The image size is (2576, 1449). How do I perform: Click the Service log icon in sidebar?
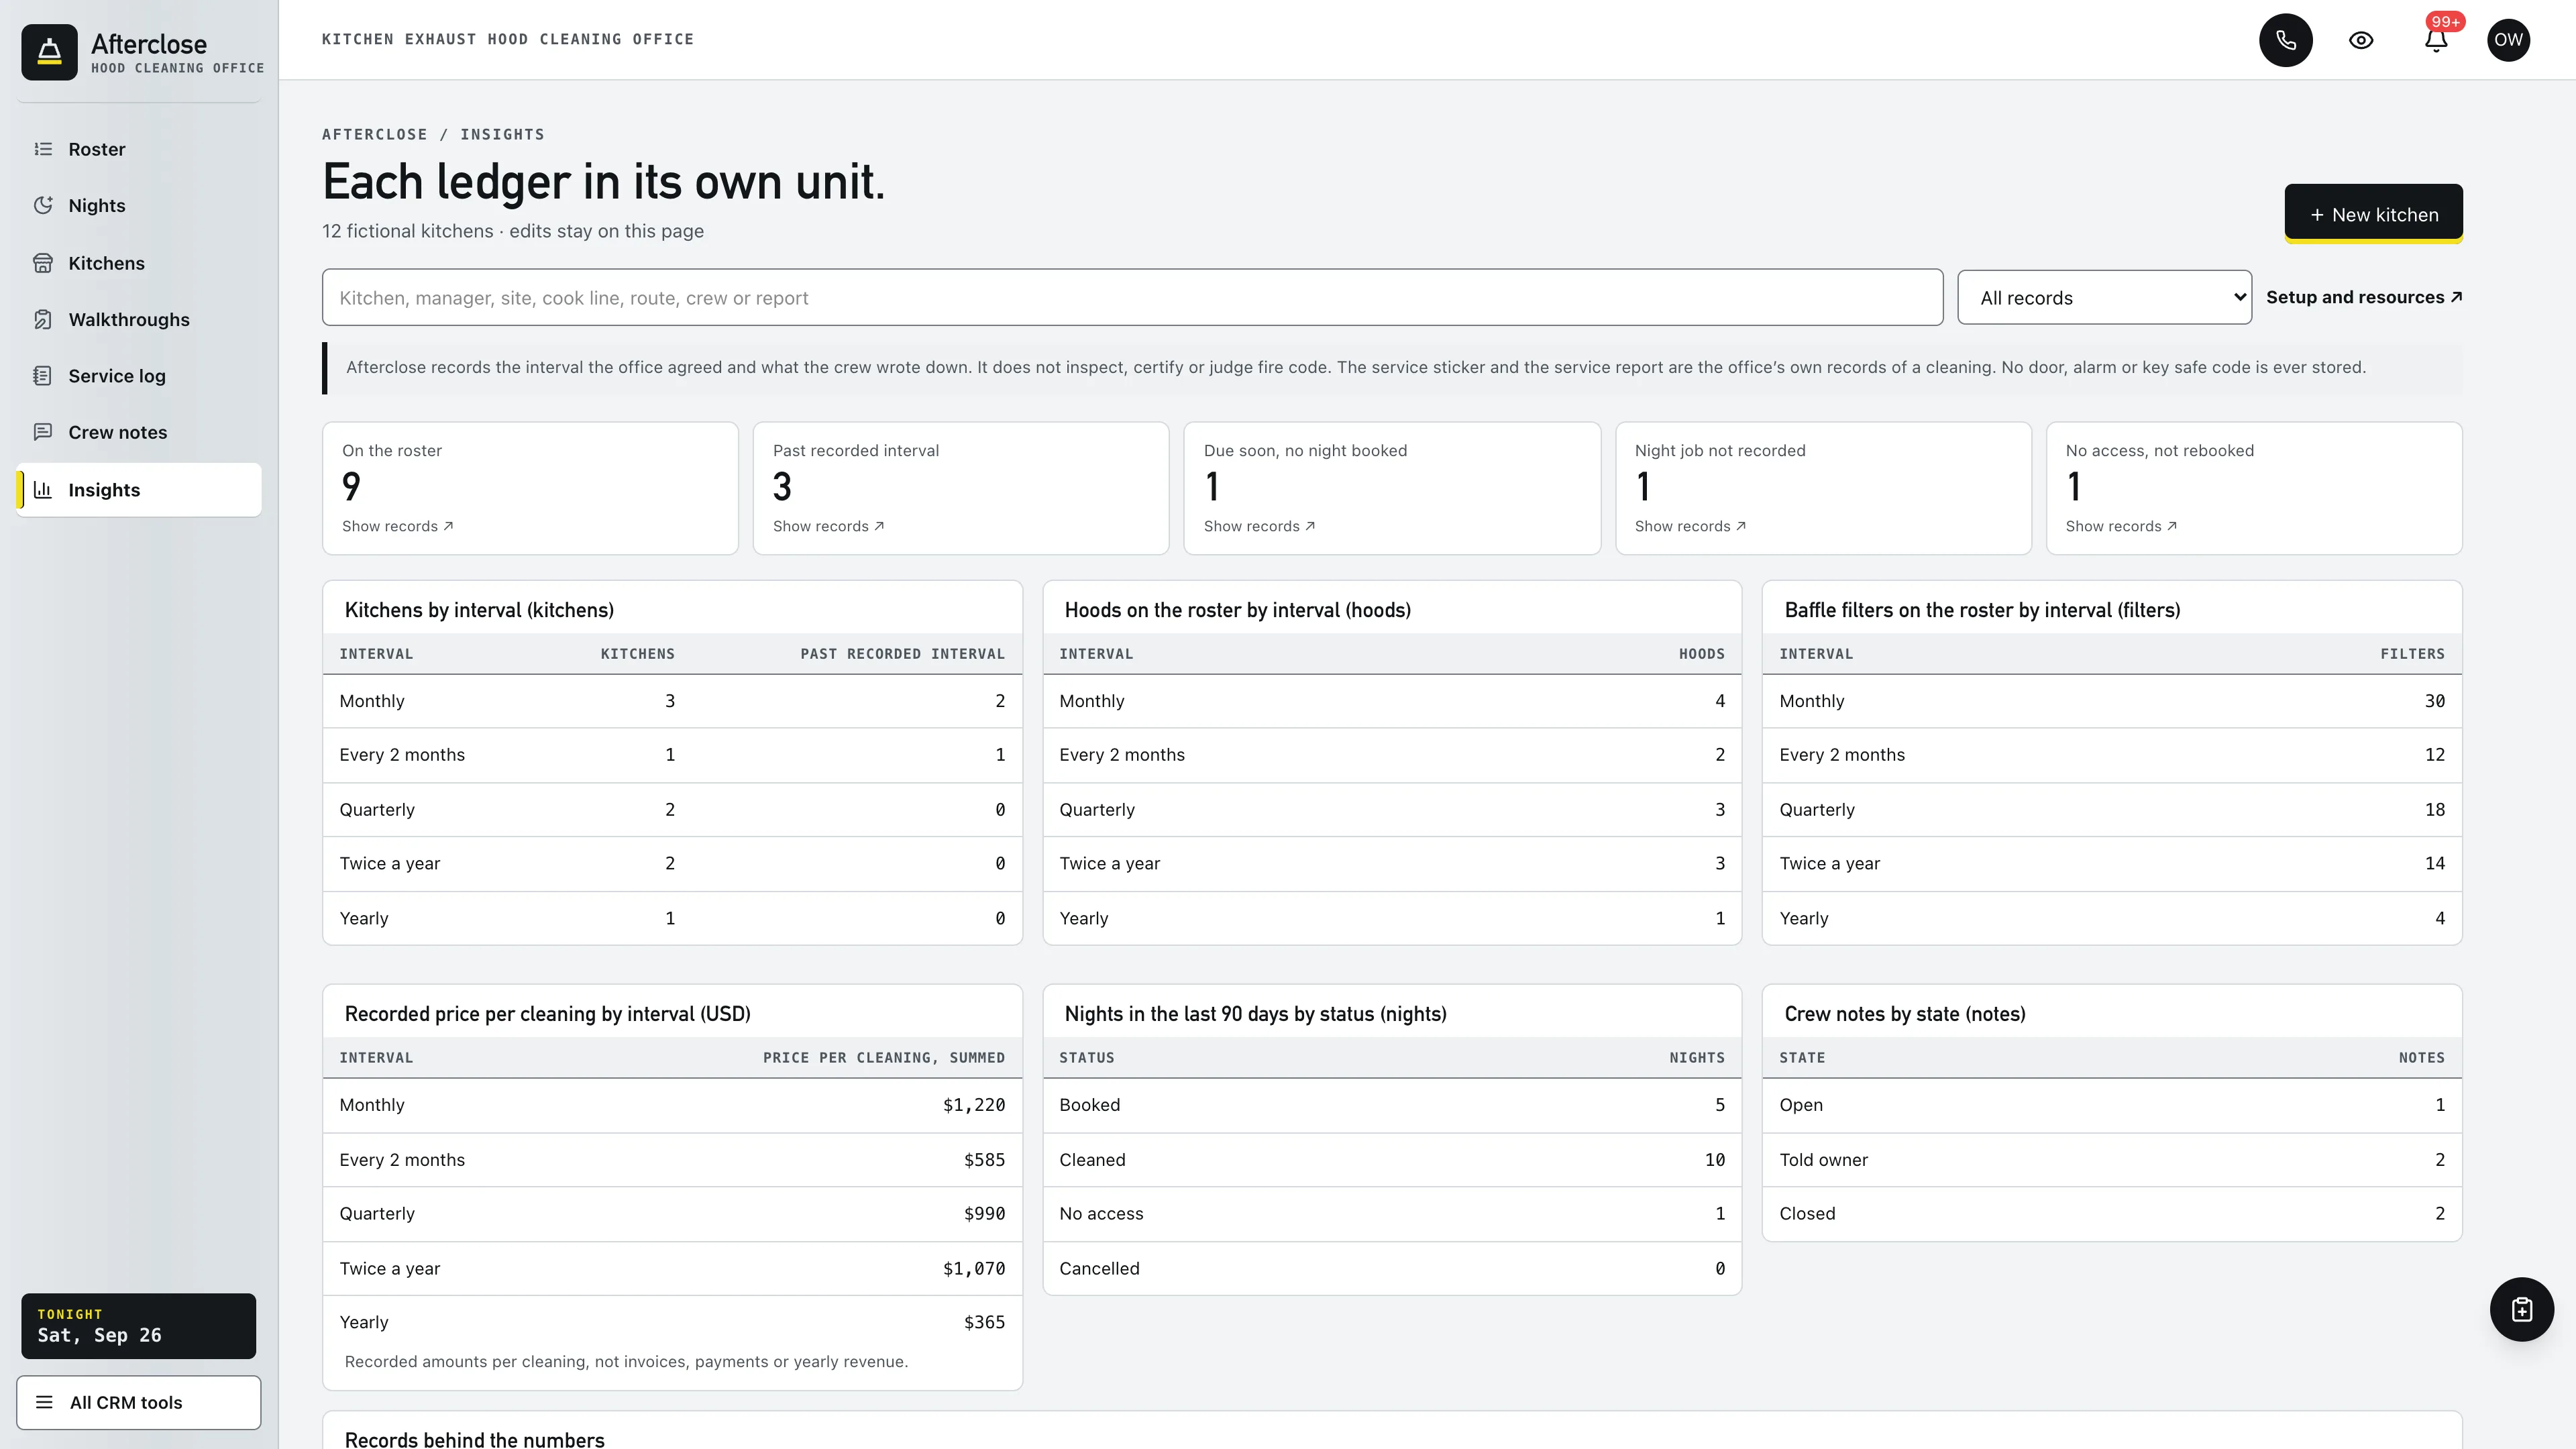point(43,376)
